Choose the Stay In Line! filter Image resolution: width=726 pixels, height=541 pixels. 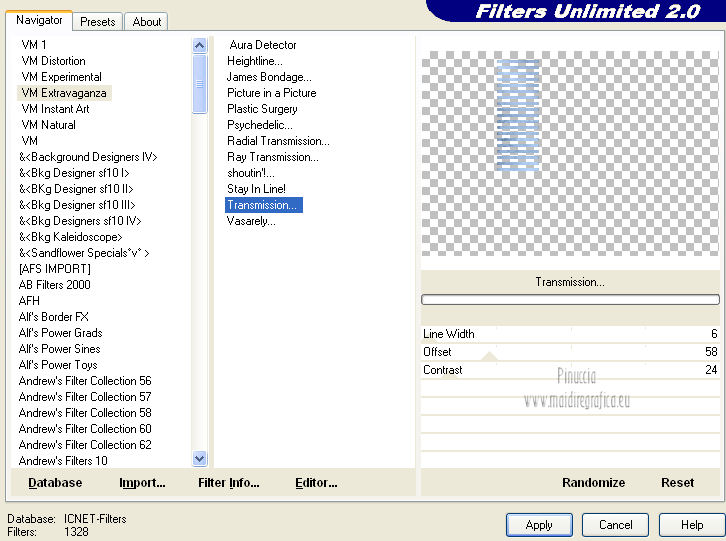pos(256,189)
